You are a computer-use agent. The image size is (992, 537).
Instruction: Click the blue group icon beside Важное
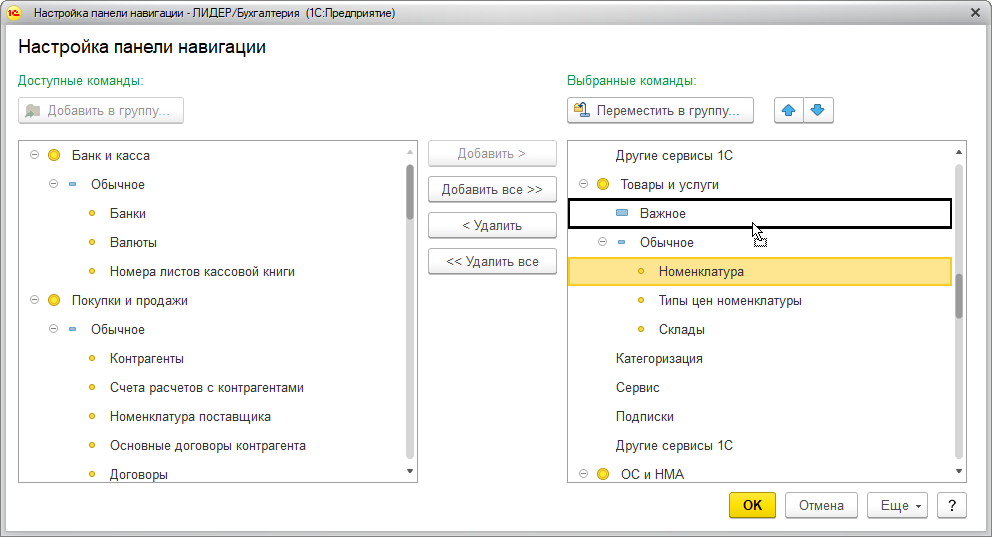pos(622,213)
